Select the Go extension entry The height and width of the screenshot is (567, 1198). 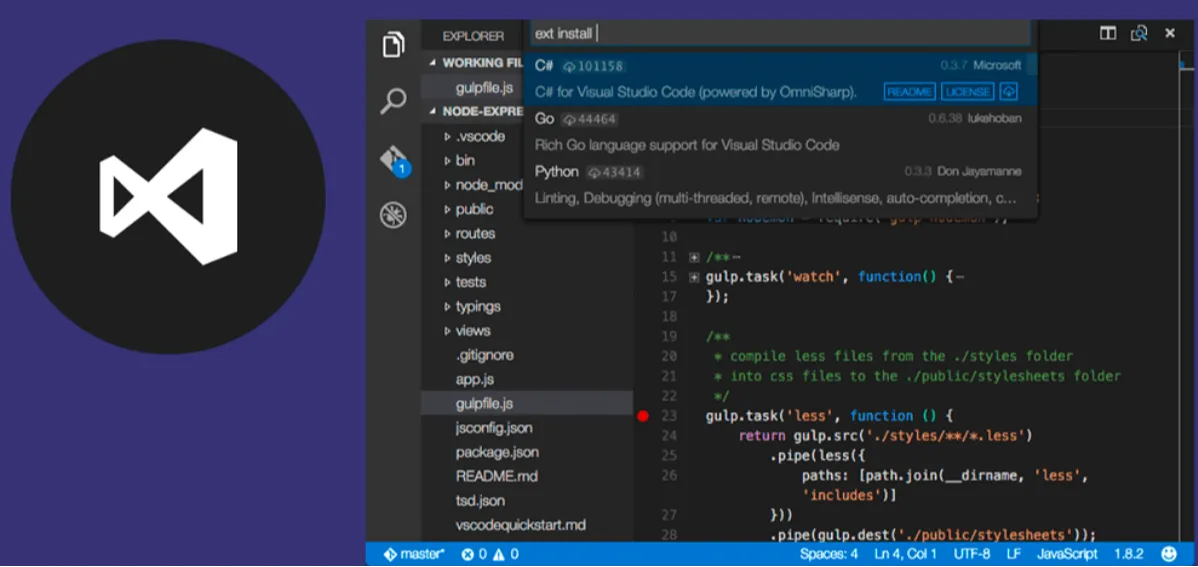tap(780, 131)
